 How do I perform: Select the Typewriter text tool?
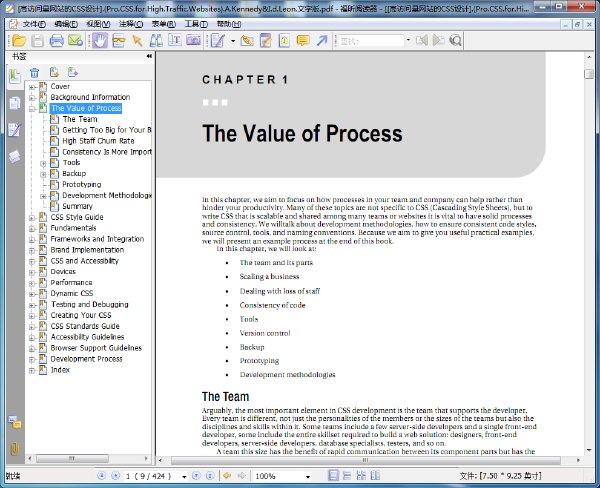[174, 40]
